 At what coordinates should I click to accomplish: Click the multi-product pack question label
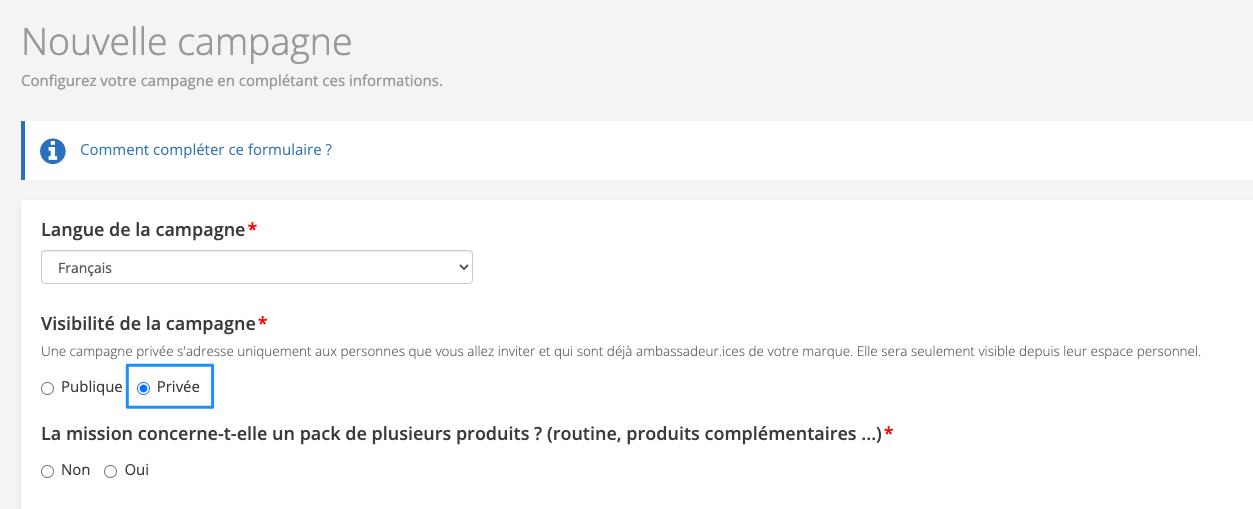[x=461, y=434]
